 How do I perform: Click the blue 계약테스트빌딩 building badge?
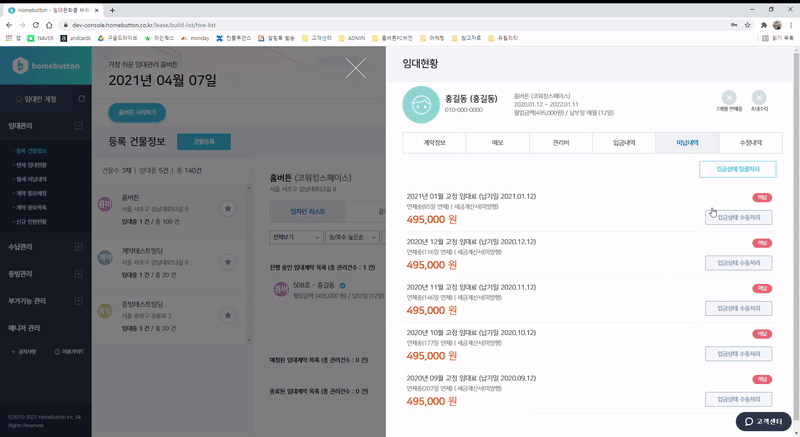click(105, 258)
